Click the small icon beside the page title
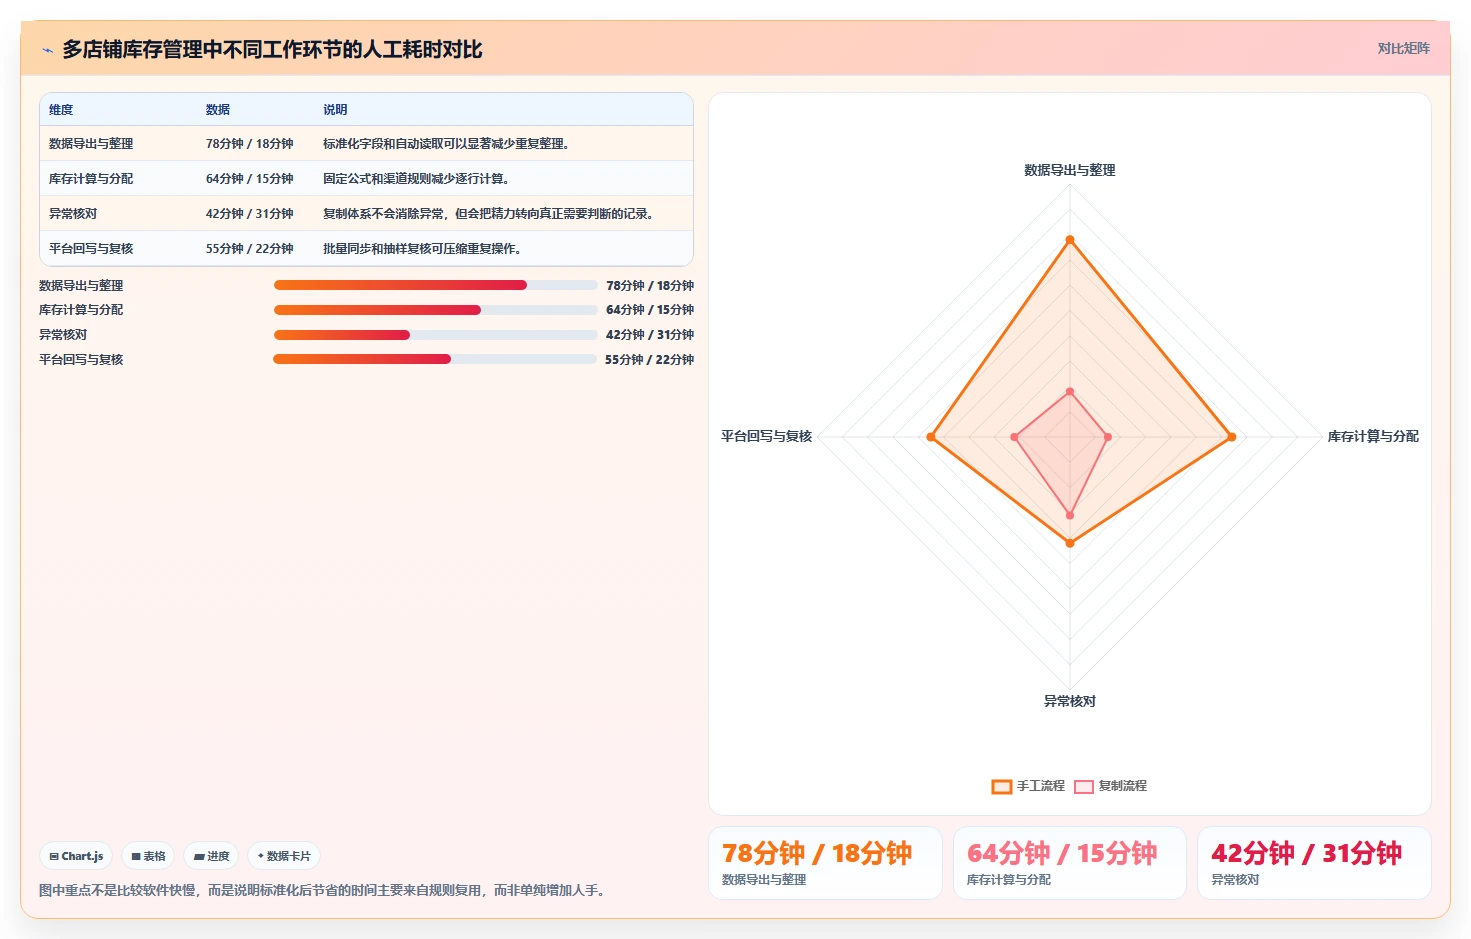The height and width of the screenshot is (939, 1471). [x=47, y=50]
